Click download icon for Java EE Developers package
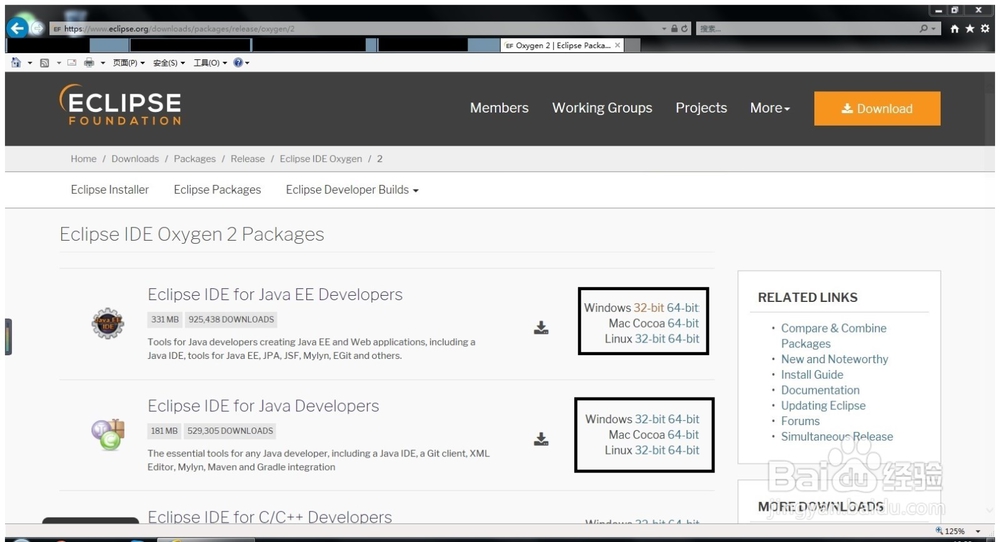 (541, 328)
